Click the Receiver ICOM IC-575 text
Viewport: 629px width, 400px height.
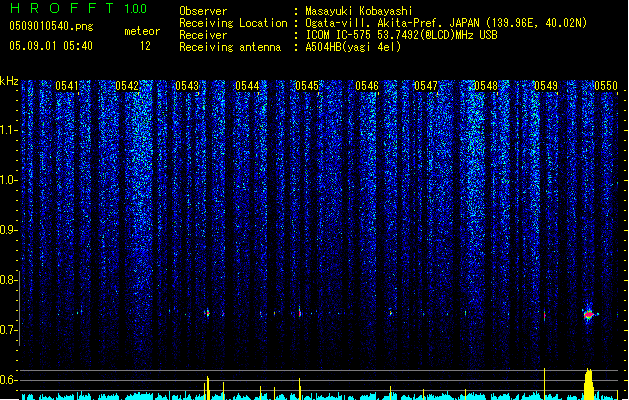401,35
